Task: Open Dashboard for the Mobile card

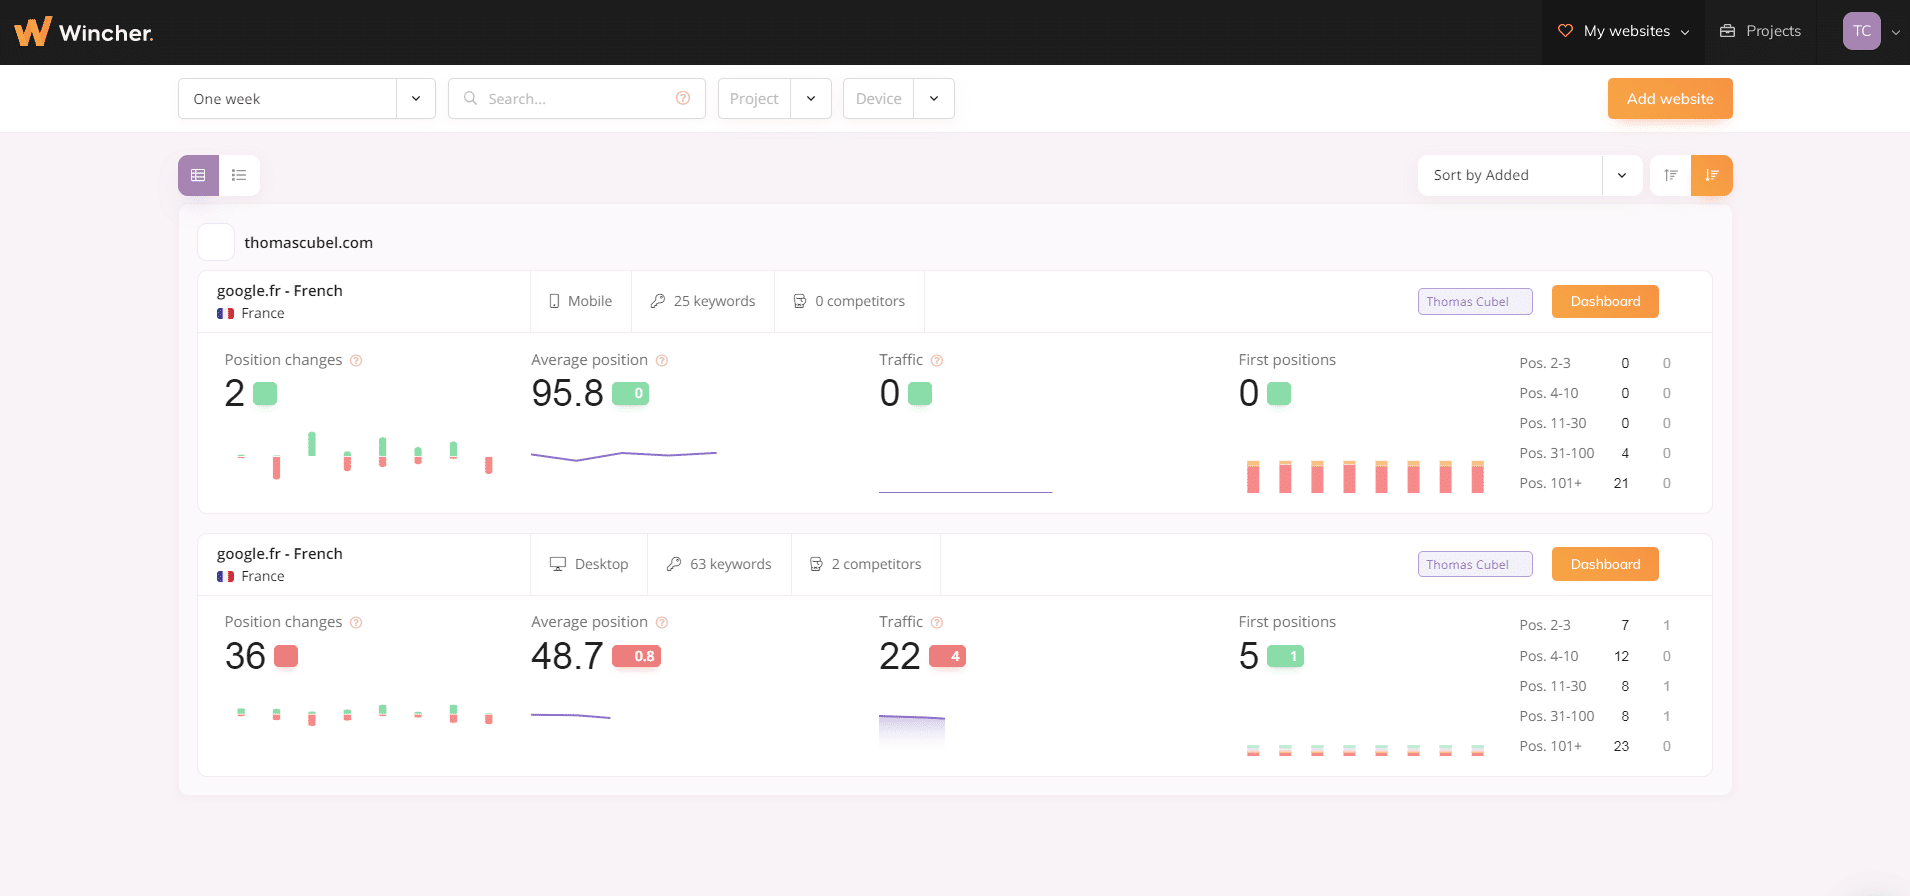Action: [1605, 301]
